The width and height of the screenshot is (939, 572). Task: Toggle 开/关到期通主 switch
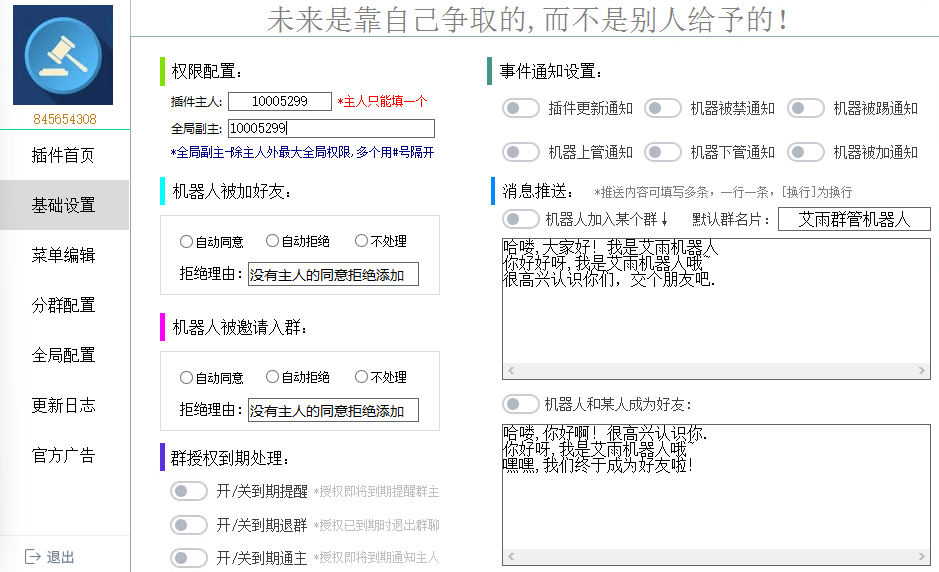[189, 558]
